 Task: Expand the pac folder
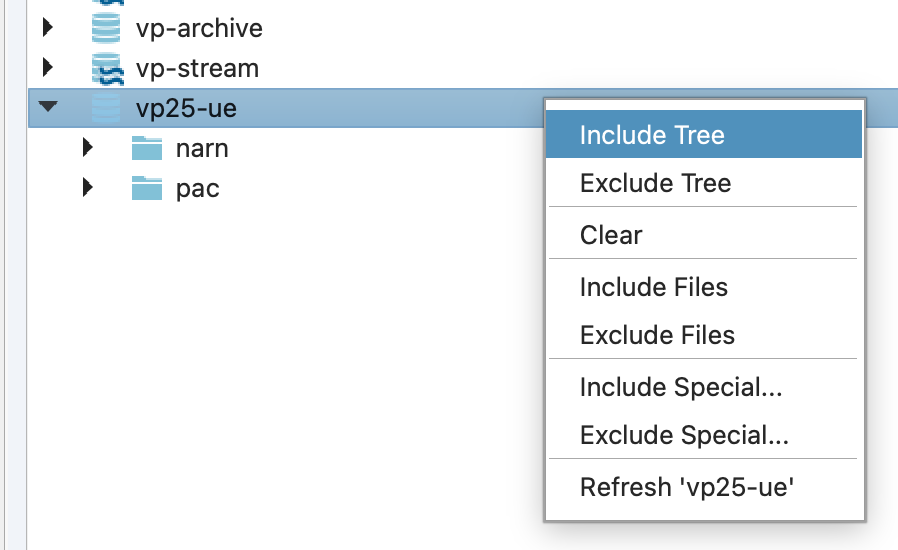[x=87, y=187]
